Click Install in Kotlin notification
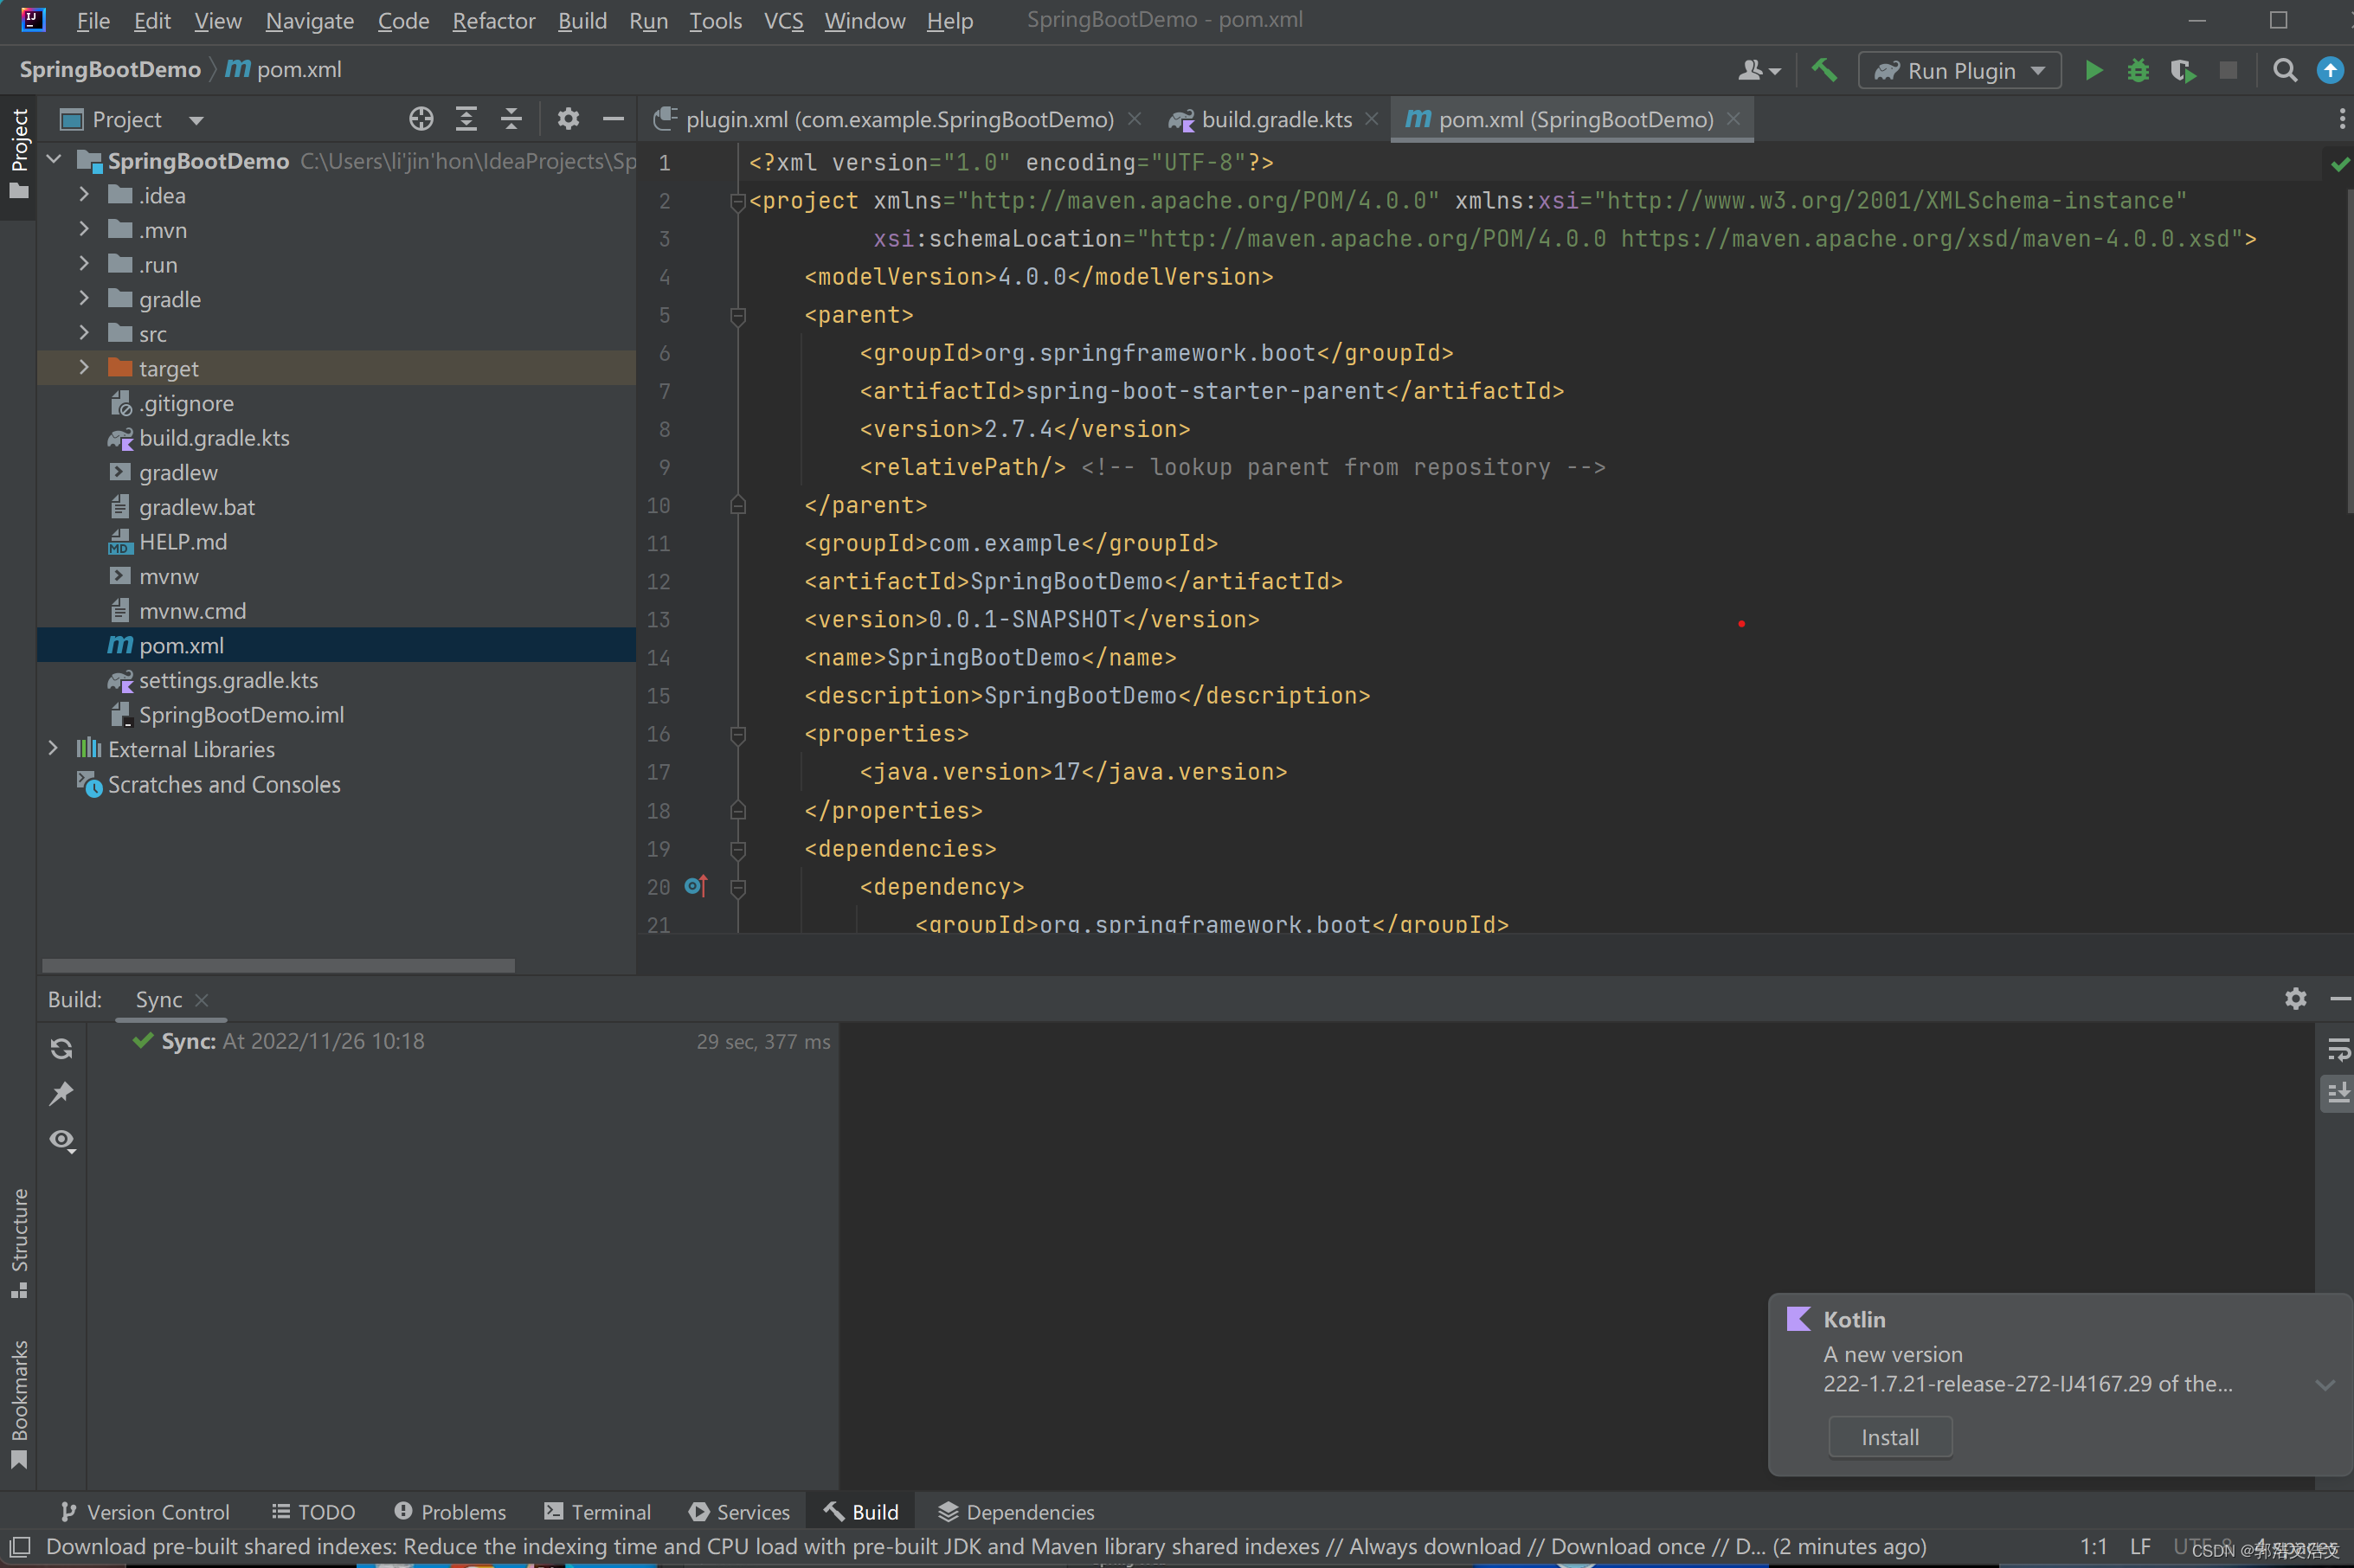Screen dimensions: 2354x1568 click(1889, 1437)
